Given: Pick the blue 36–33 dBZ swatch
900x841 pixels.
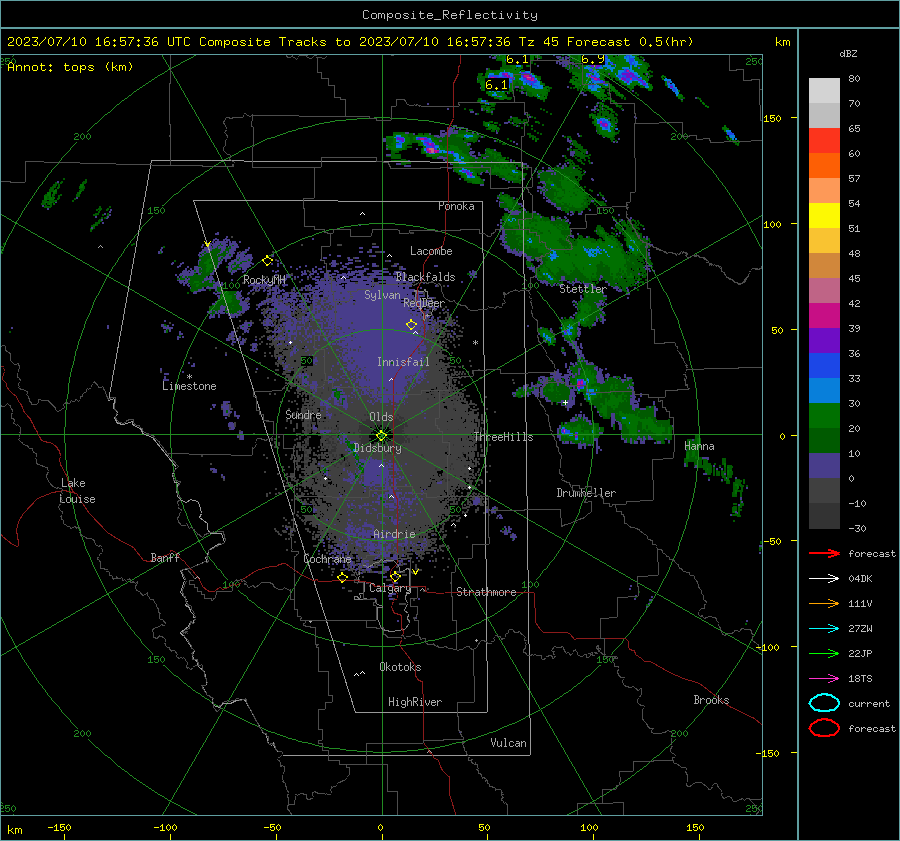Looking at the screenshot, I should (x=824, y=366).
